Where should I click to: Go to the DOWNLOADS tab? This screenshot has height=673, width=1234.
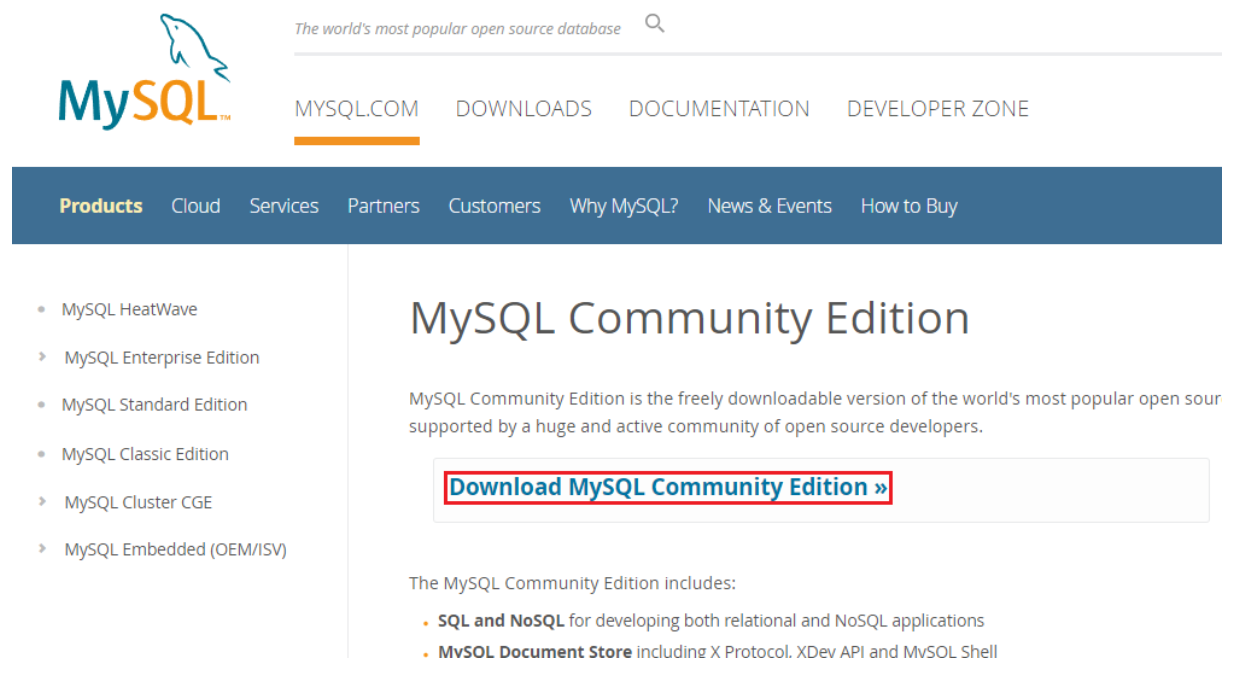tap(524, 109)
